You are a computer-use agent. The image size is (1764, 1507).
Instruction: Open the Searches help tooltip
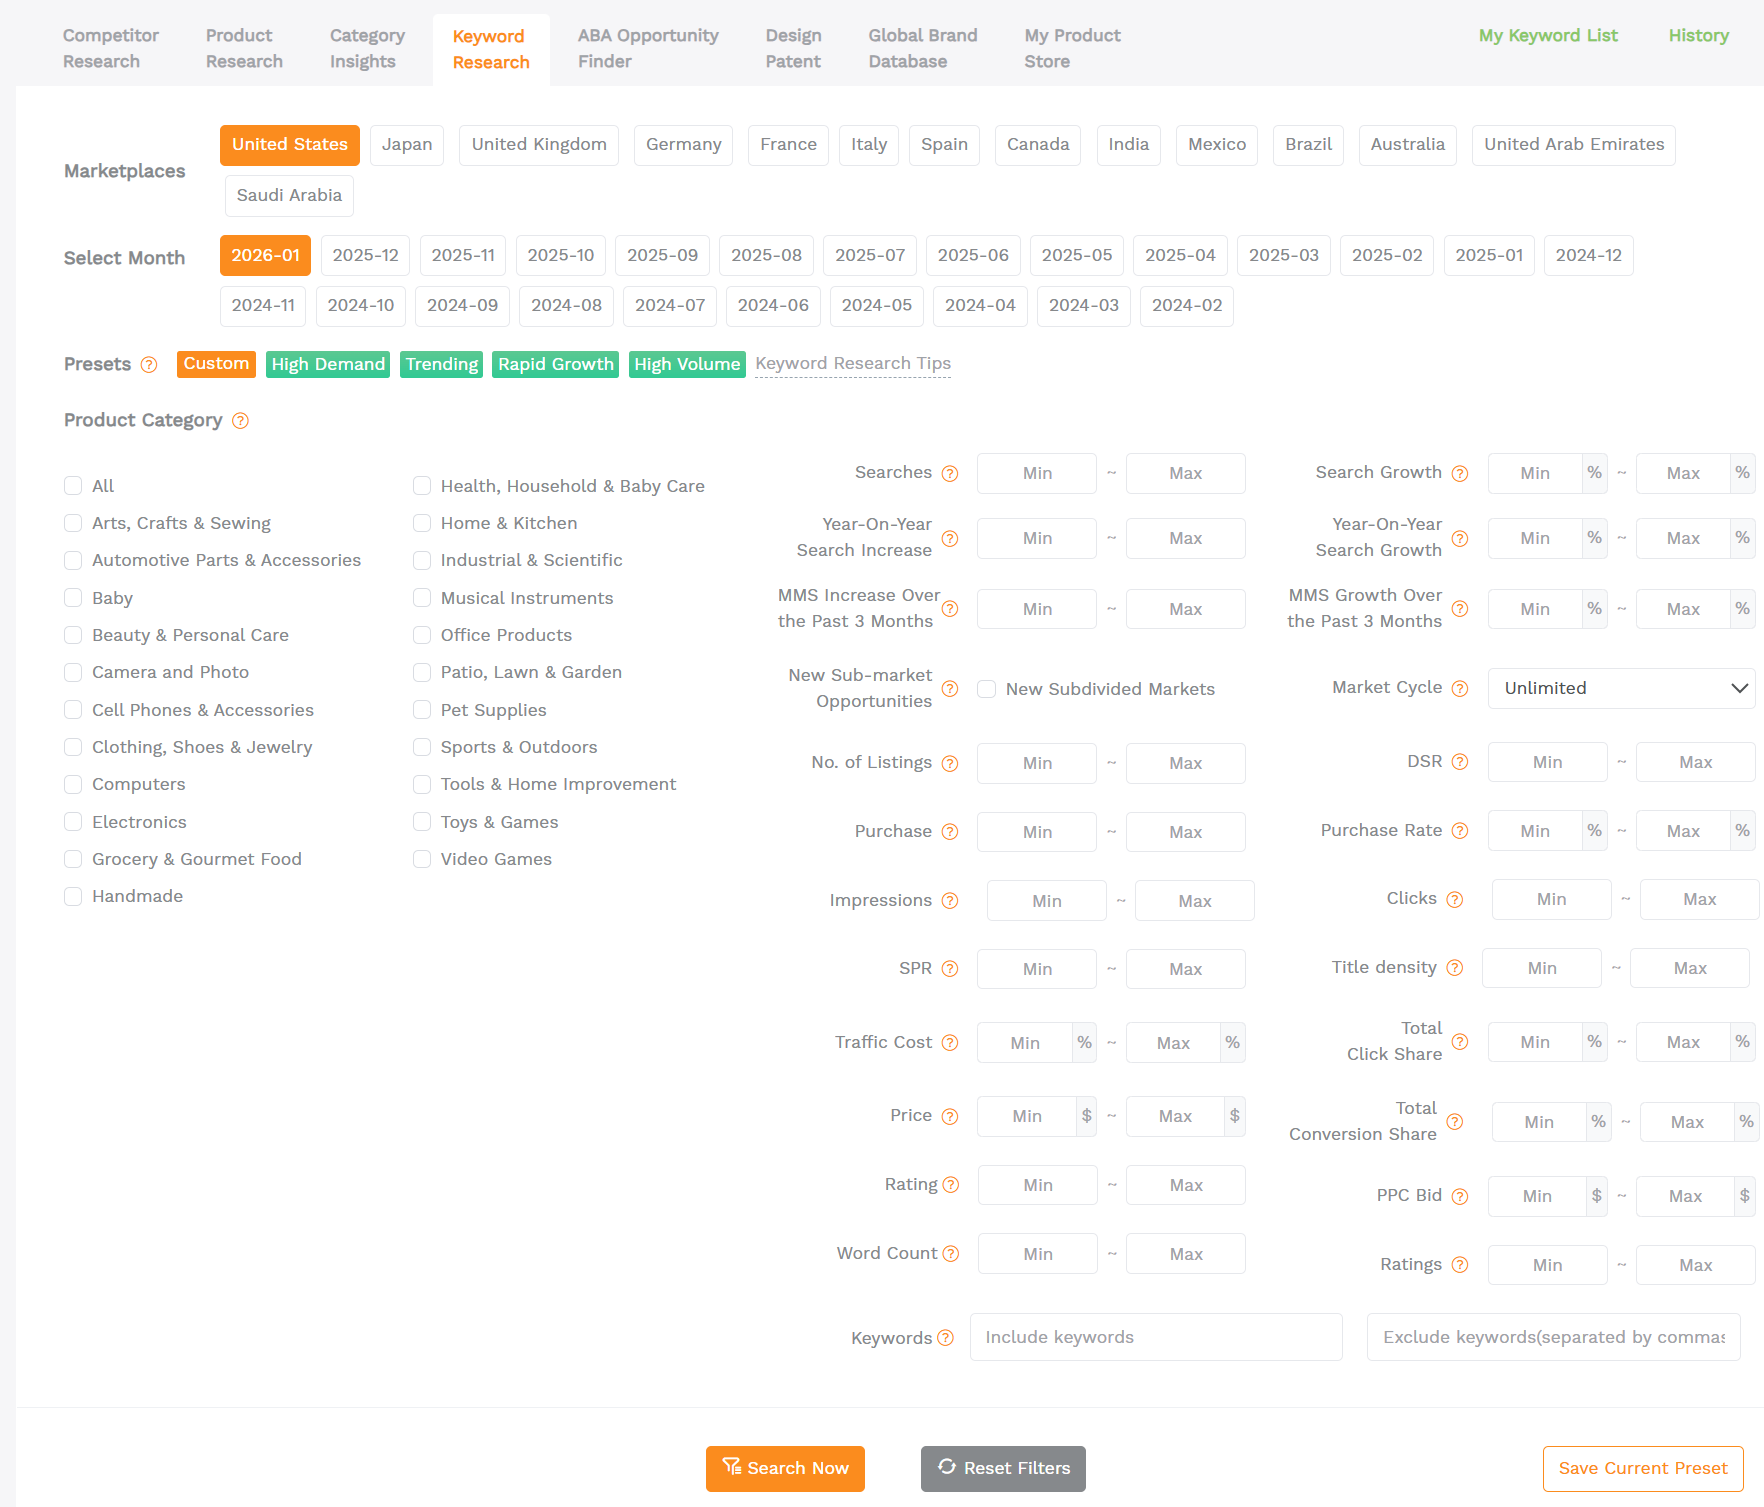950,472
